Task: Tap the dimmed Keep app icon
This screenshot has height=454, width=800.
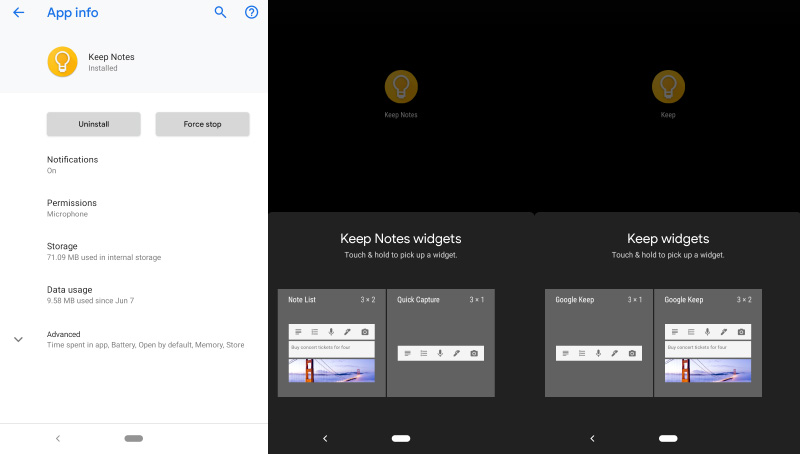Action: (668, 87)
